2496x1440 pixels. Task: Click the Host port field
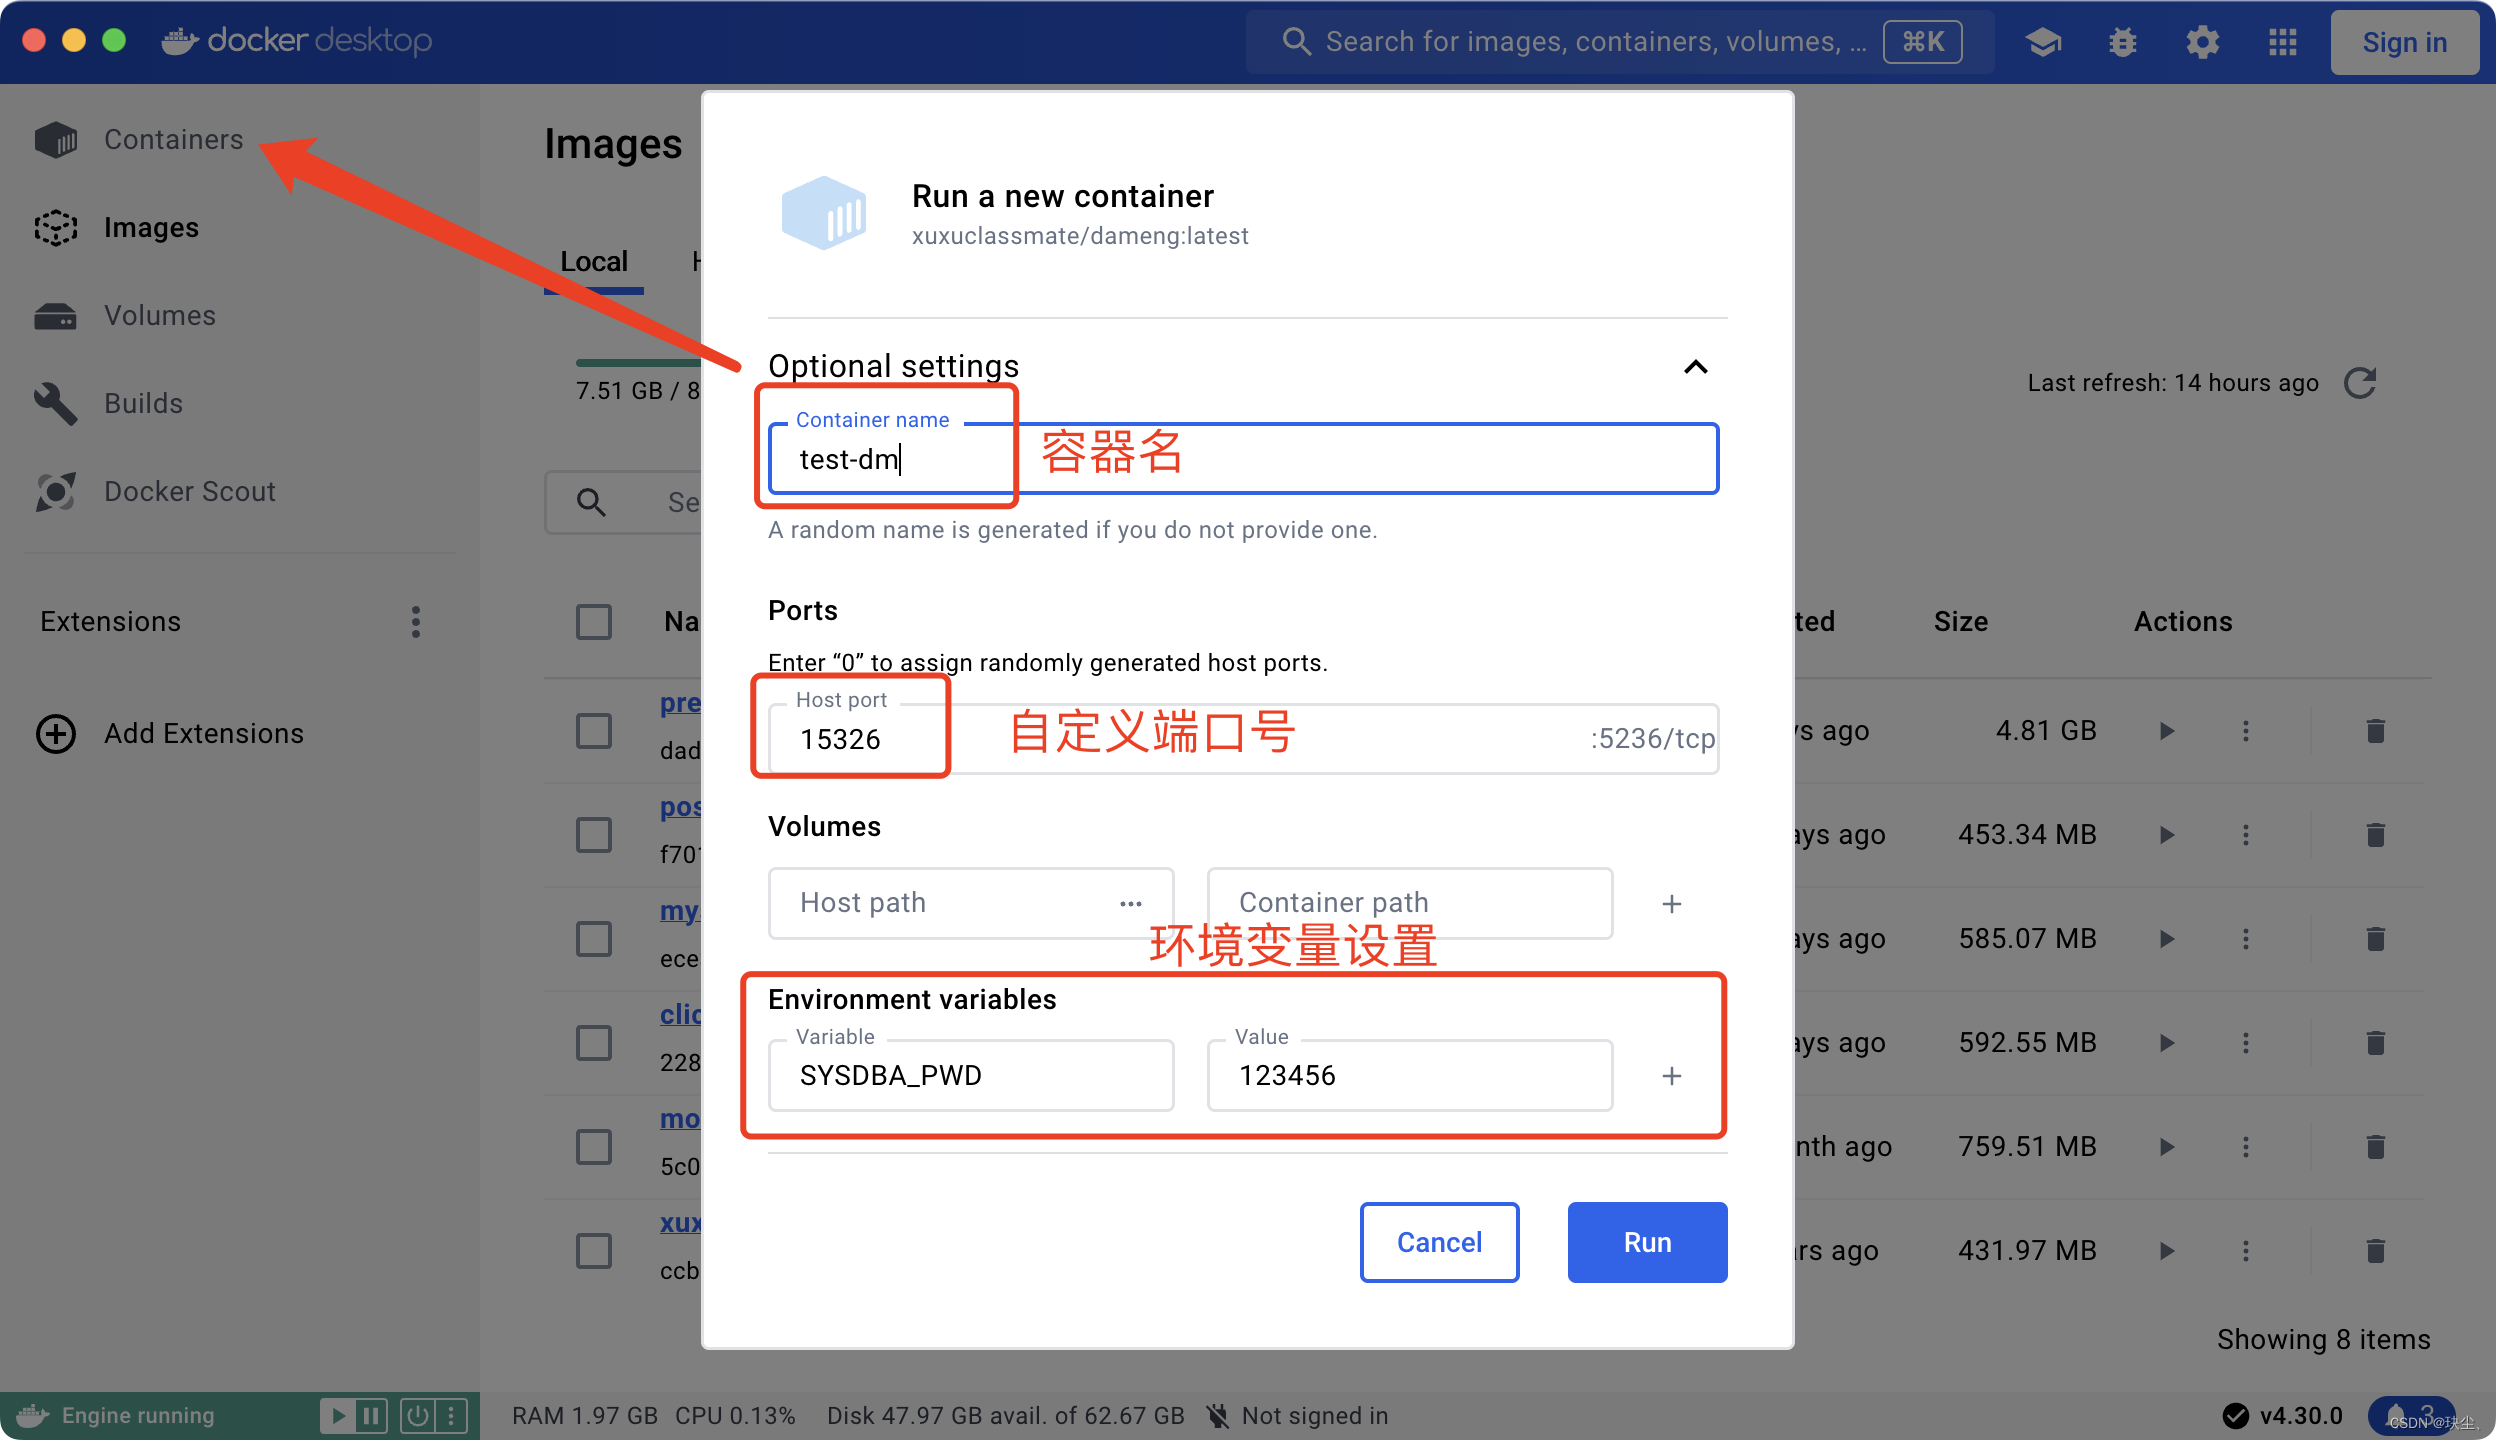pos(1243,739)
